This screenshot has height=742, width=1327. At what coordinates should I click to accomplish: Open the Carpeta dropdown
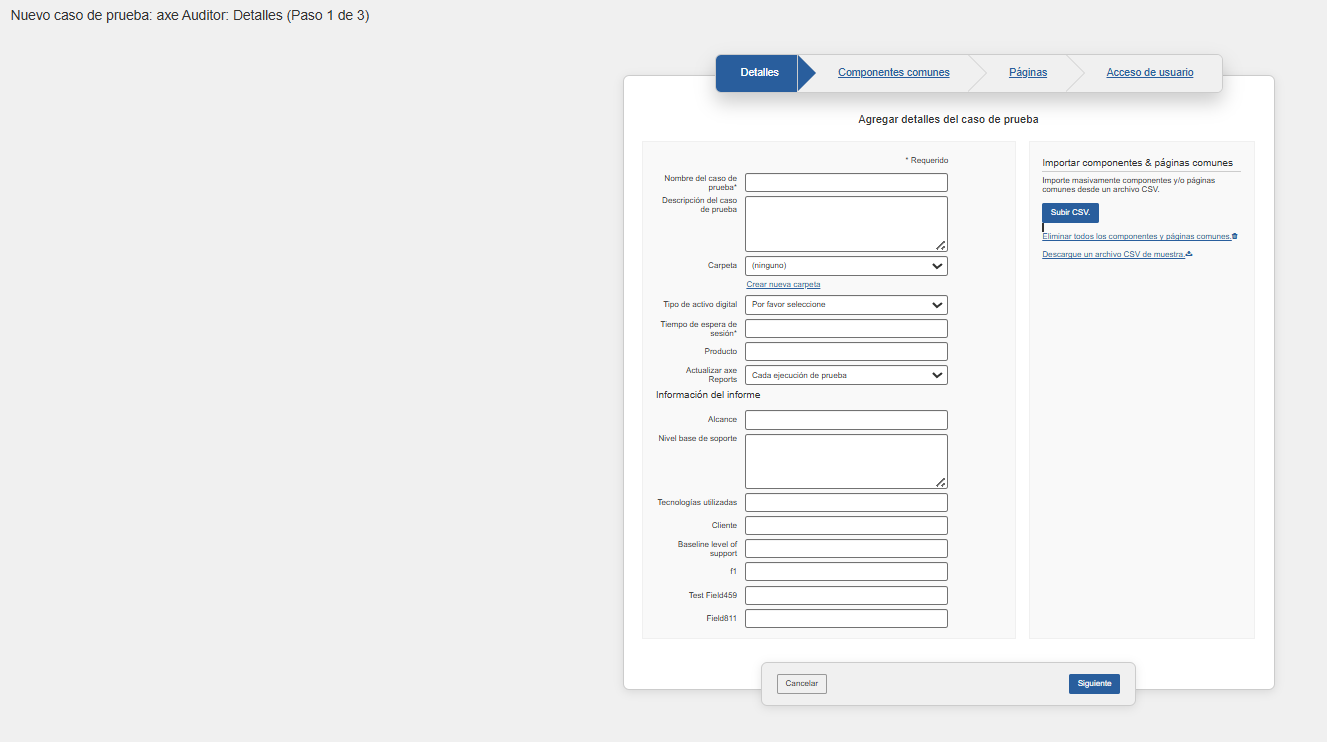pos(845,266)
